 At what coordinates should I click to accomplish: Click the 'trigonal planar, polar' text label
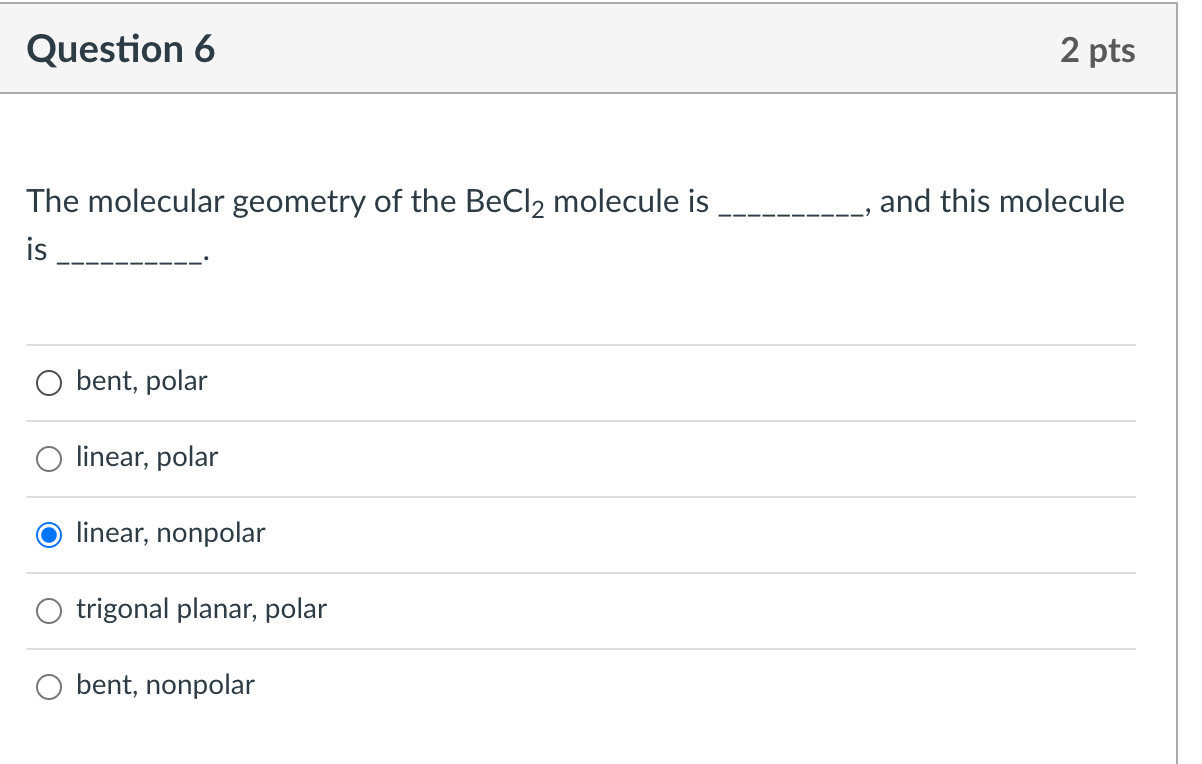tap(202, 609)
